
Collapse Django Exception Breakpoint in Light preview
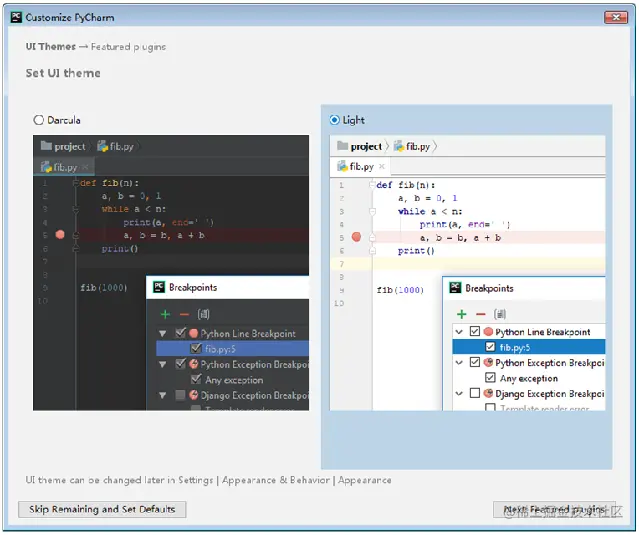459,394
